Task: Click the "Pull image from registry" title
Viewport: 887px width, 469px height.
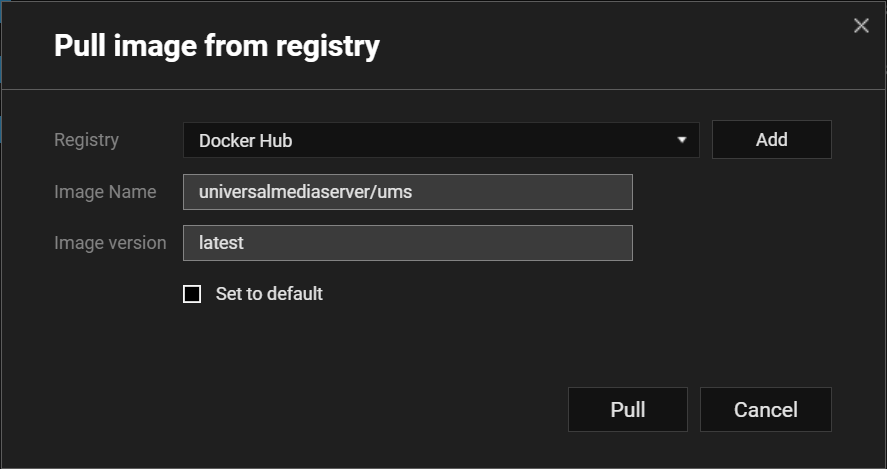Action: 217,45
